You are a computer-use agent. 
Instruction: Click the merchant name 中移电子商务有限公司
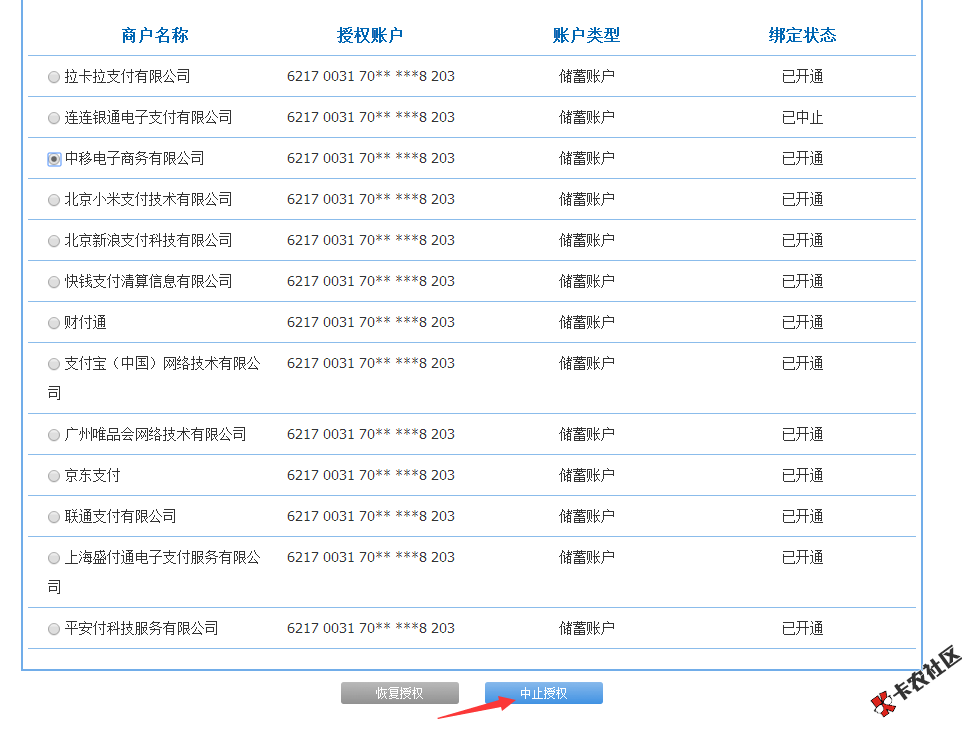coord(134,158)
